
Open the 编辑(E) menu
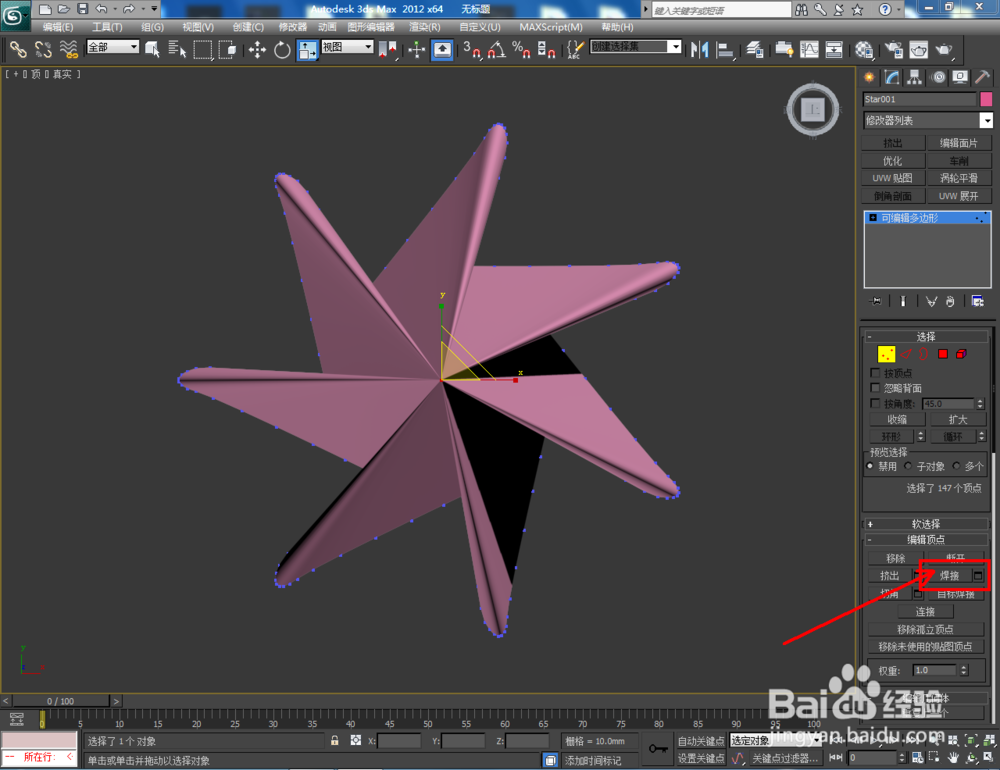(x=57, y=27)
